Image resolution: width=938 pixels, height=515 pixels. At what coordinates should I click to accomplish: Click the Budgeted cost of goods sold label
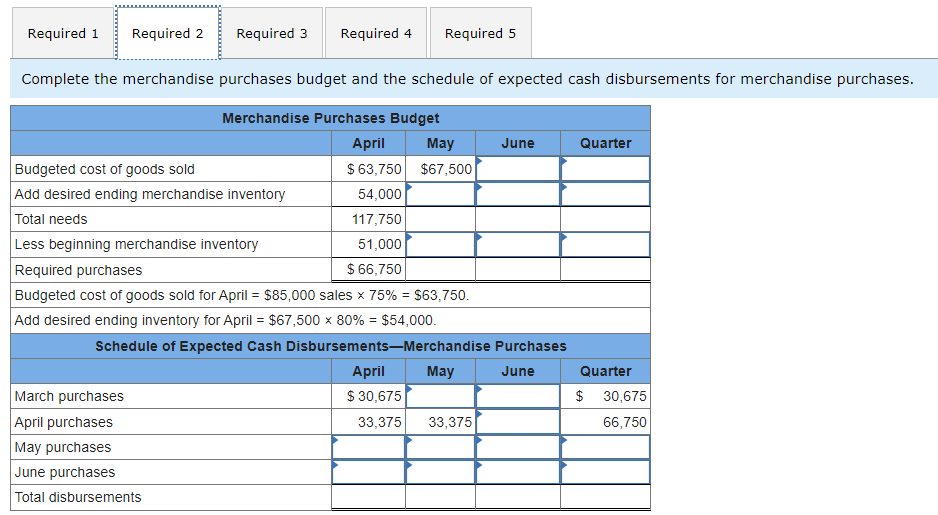click(105, 169)
